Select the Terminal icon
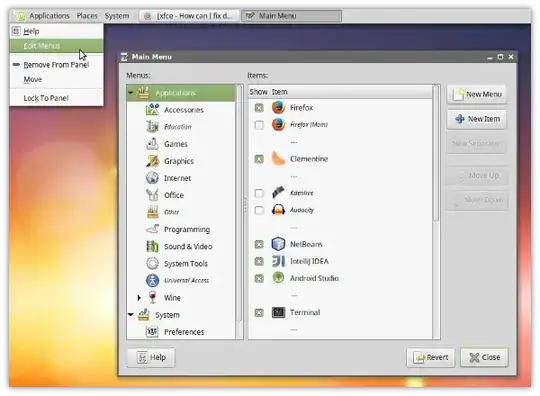 (x=278, y=312)
